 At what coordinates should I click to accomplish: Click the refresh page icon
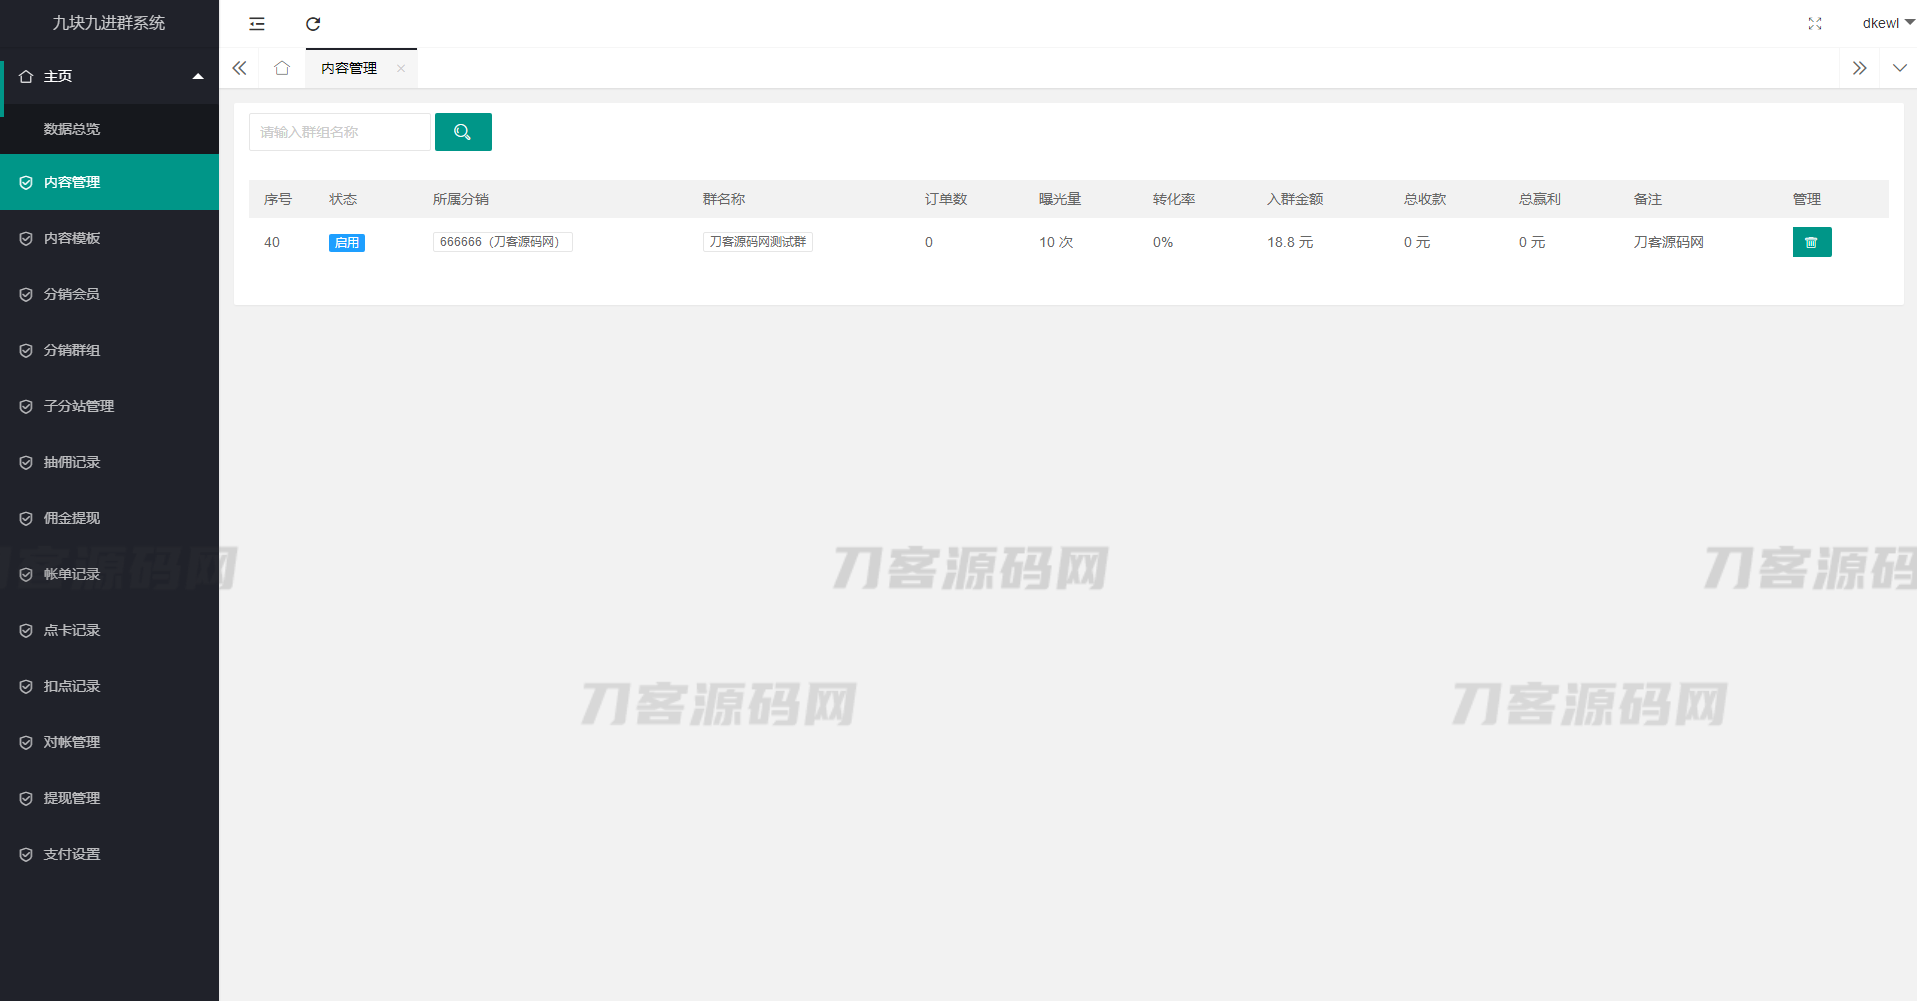click(x=313, y=24)
